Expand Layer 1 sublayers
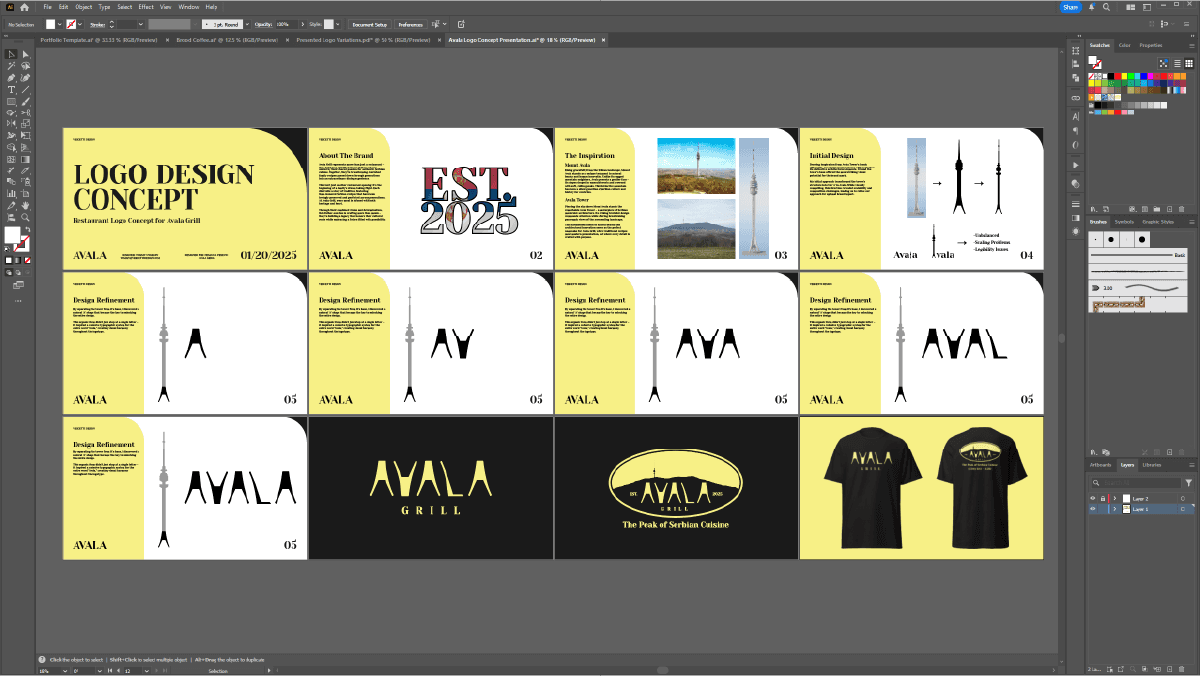 coord(1115,509)
